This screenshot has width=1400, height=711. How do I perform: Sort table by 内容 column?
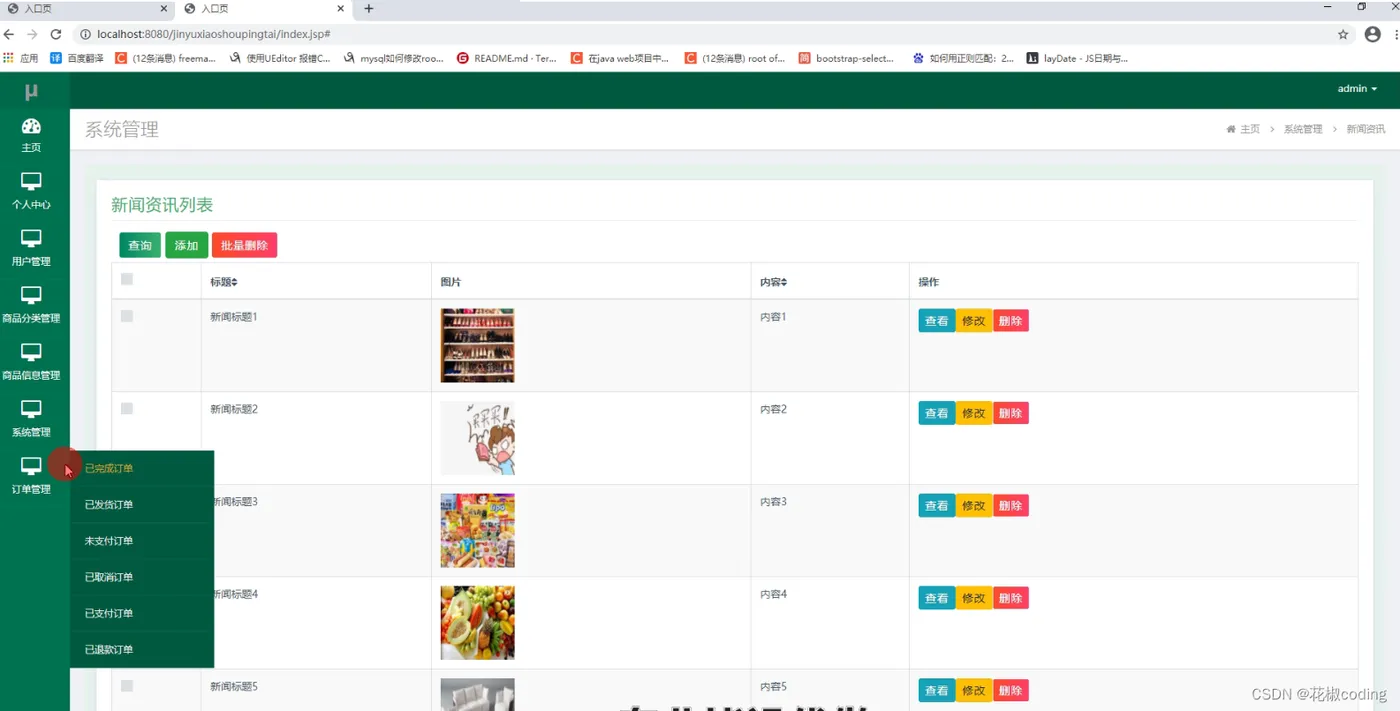click(773, 283)
